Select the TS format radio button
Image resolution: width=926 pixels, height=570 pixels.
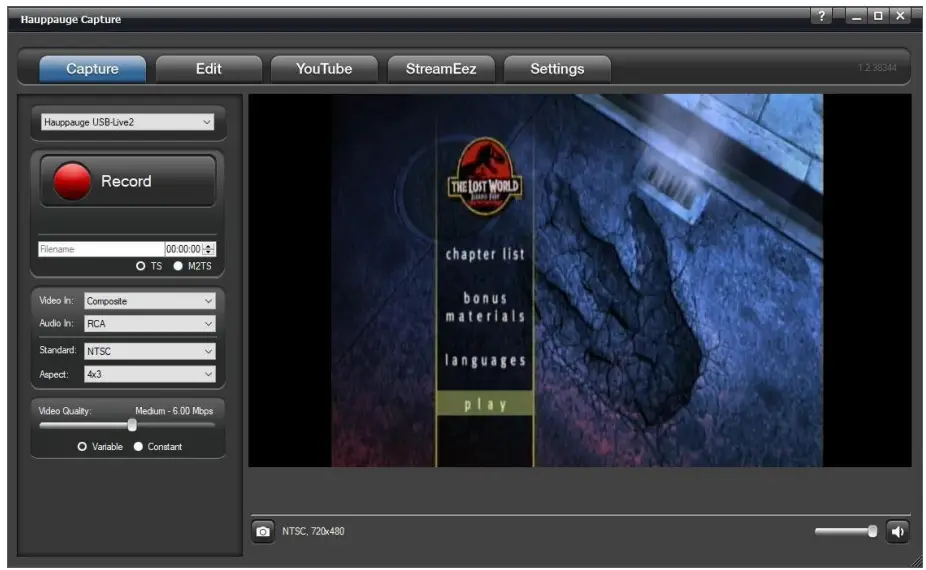point(141,266)
